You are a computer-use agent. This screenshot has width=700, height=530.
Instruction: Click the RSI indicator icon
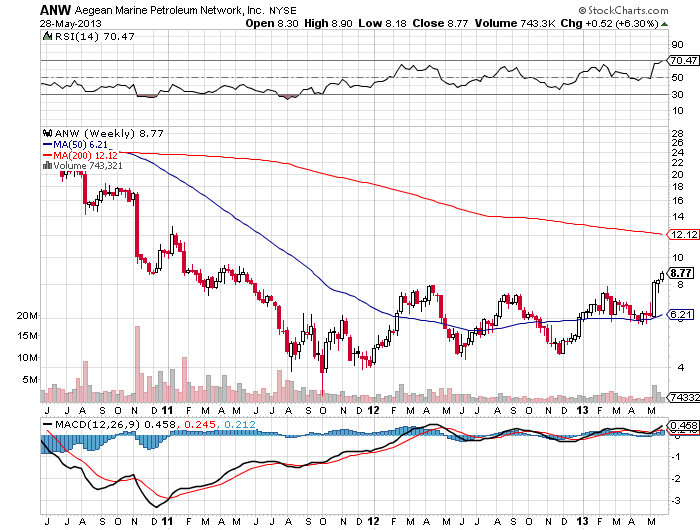(47, 36)
